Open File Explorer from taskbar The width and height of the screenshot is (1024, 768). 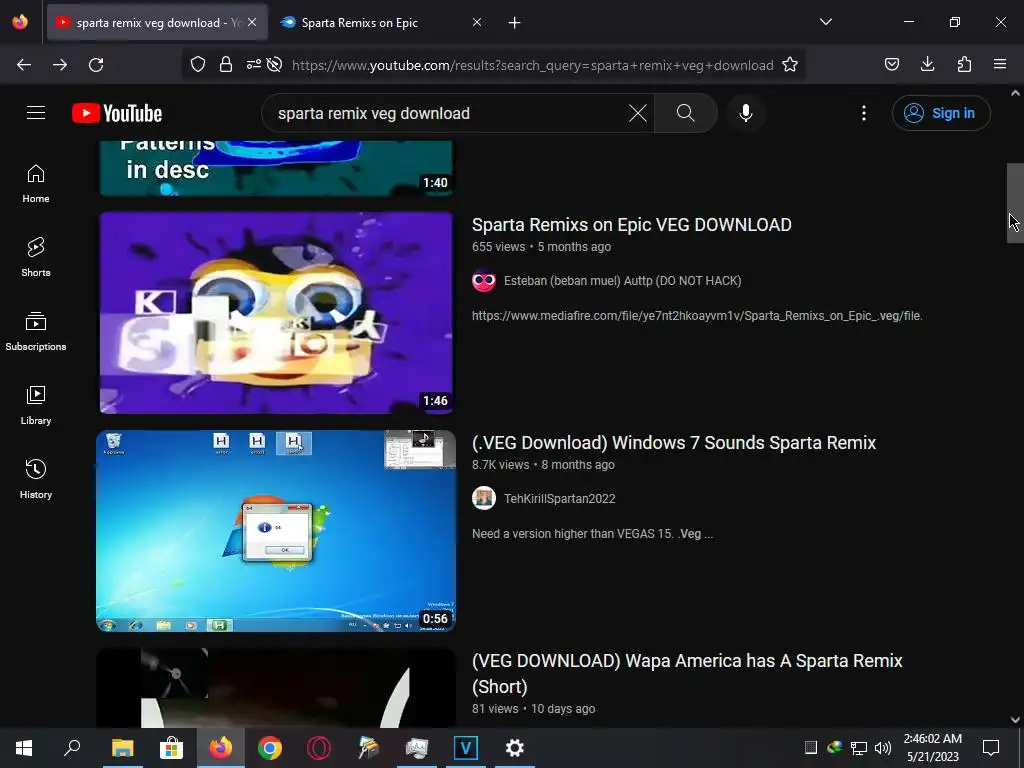[122, 748]
